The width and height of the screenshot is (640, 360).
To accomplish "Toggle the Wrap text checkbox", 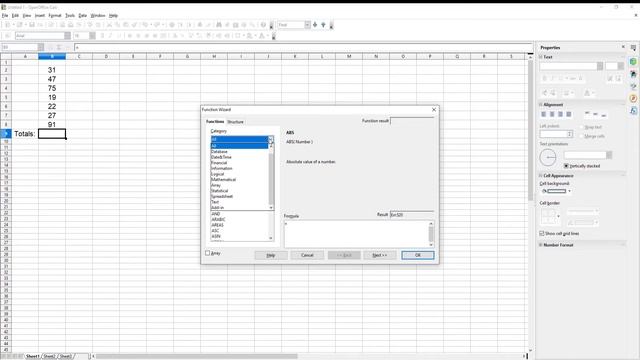I will click(582, 127).
